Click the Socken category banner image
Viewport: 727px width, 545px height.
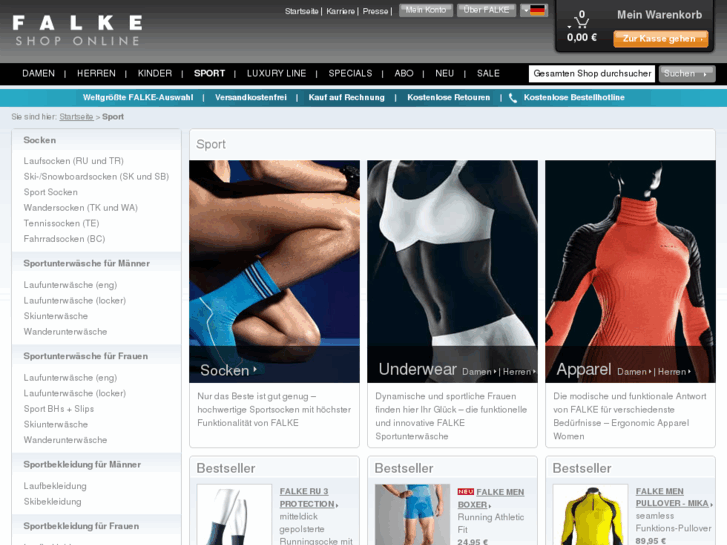(x=274, y=271)
